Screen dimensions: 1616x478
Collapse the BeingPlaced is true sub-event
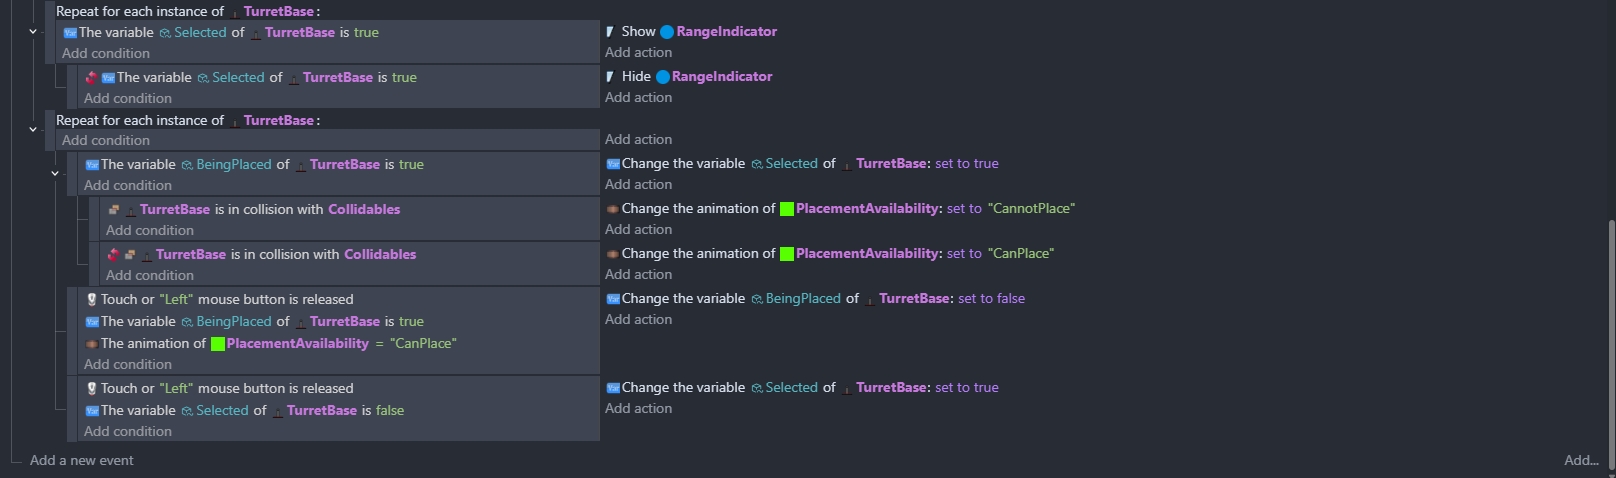point(55,173)
